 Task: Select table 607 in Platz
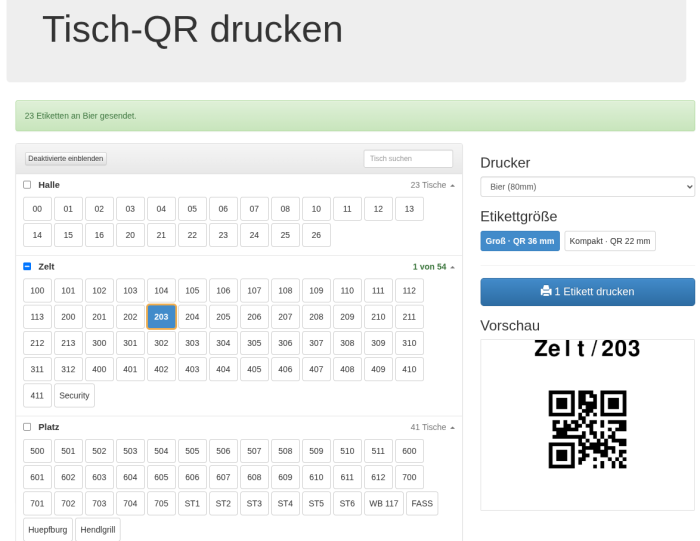coord(223,477)
